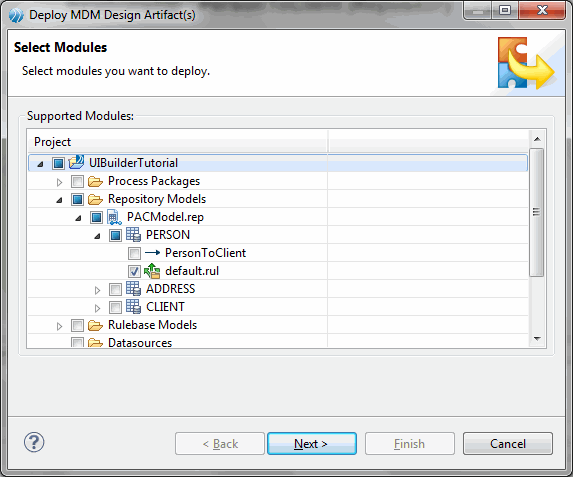Click the scrollbar down arrow
The image size is (573, 477).
click(537, 338)
